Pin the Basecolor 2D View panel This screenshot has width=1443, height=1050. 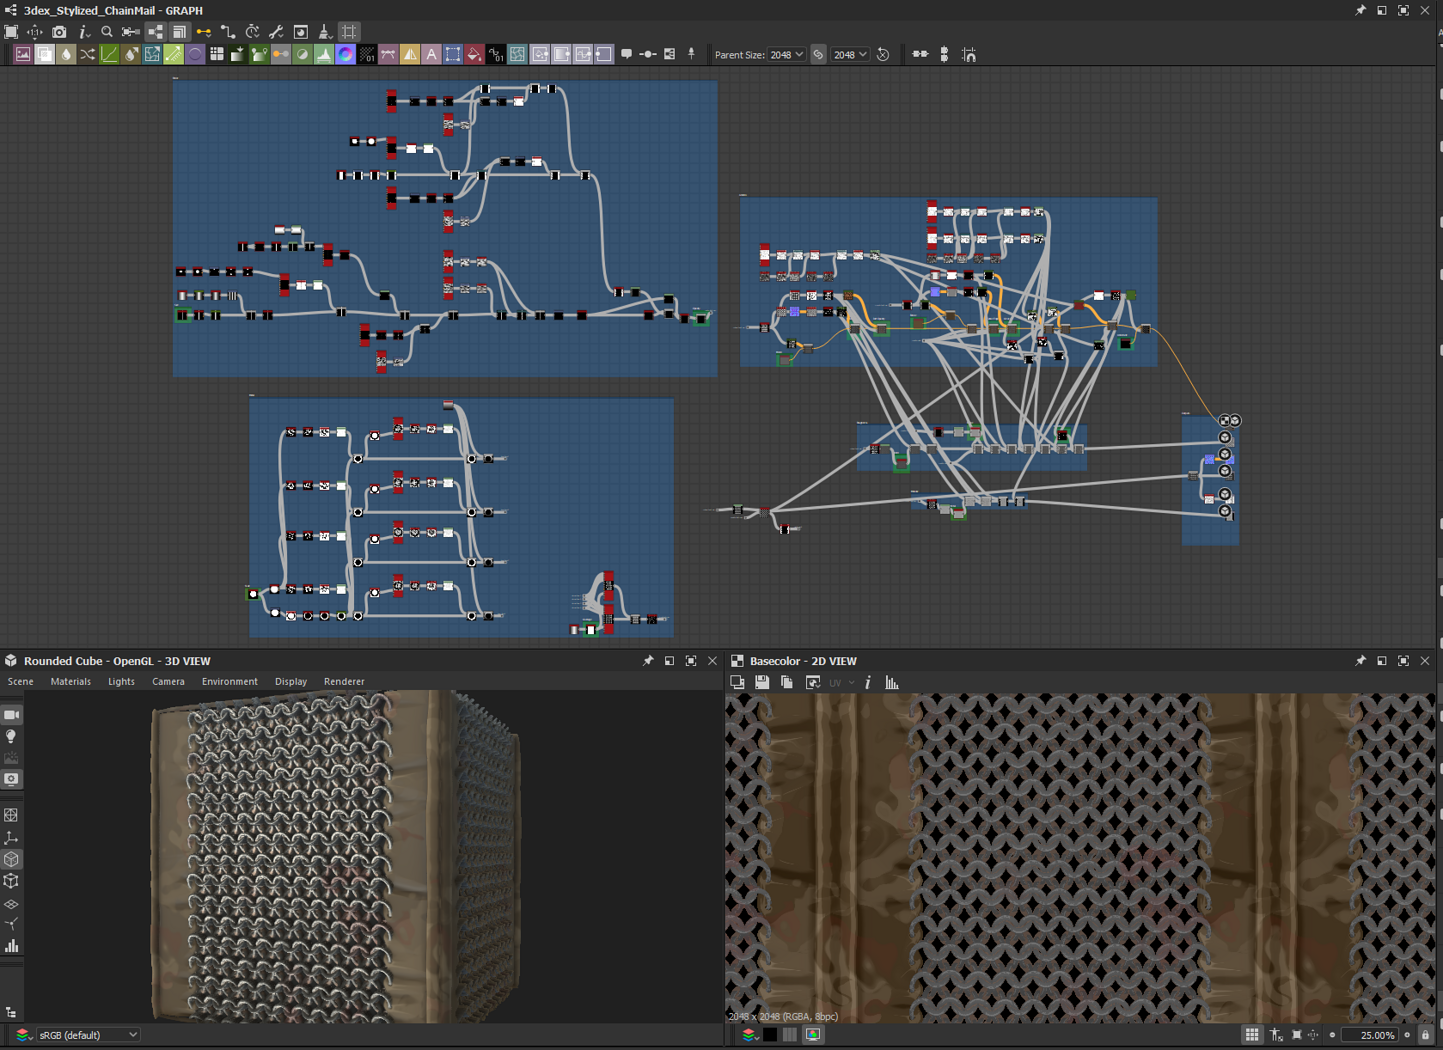coord(1360,661)
